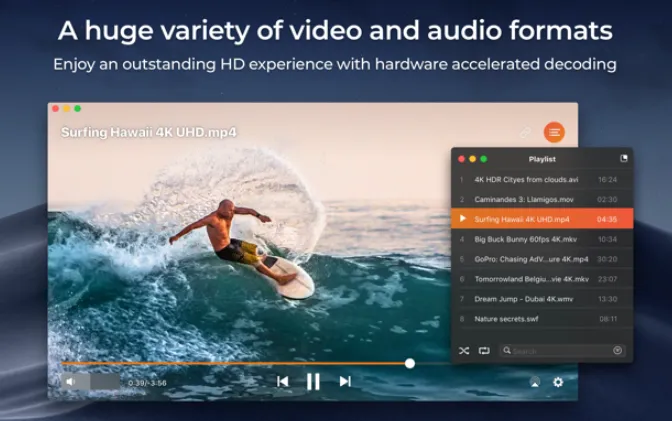The width and height of the screenshot is (672, 421).
Task: Close the main player window
Action: (55, 109)
